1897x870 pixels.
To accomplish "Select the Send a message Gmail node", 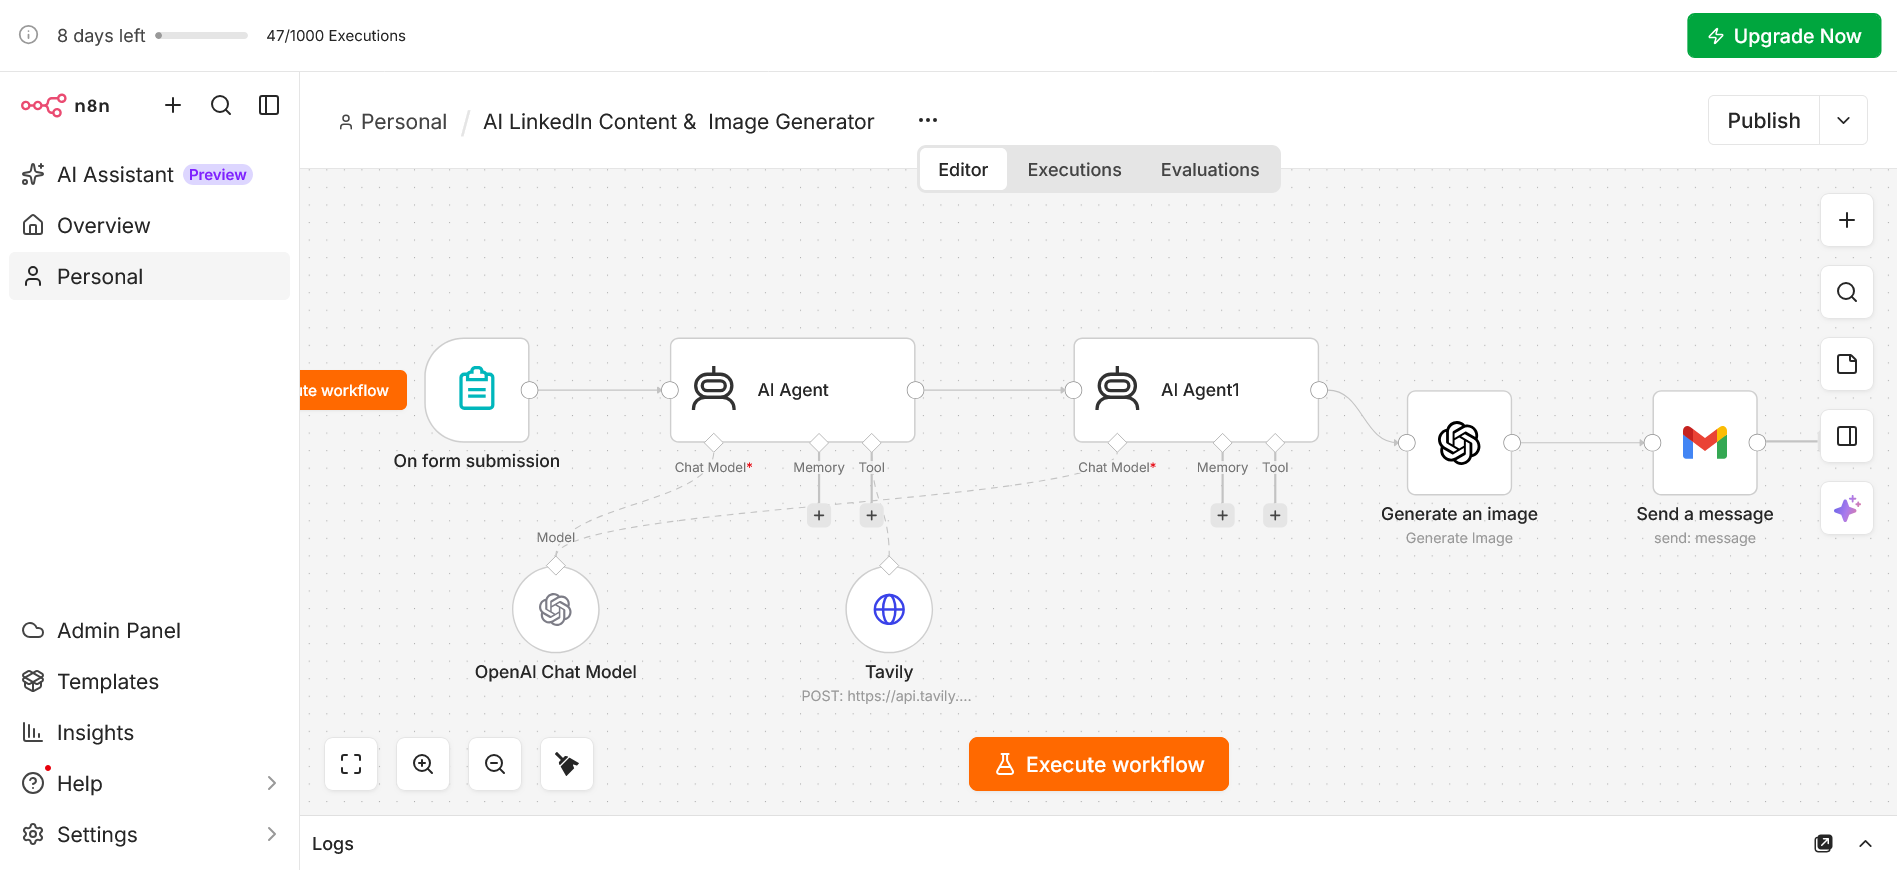I will [1705, 443].
